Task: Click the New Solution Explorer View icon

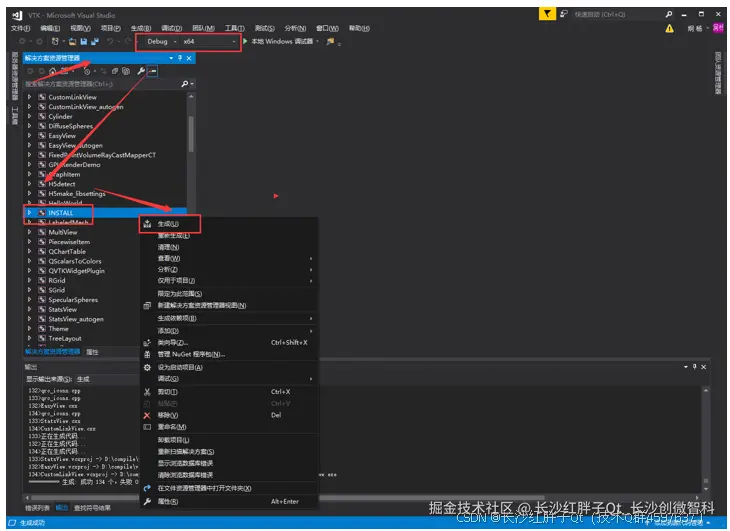Action: tap(147, 306)
